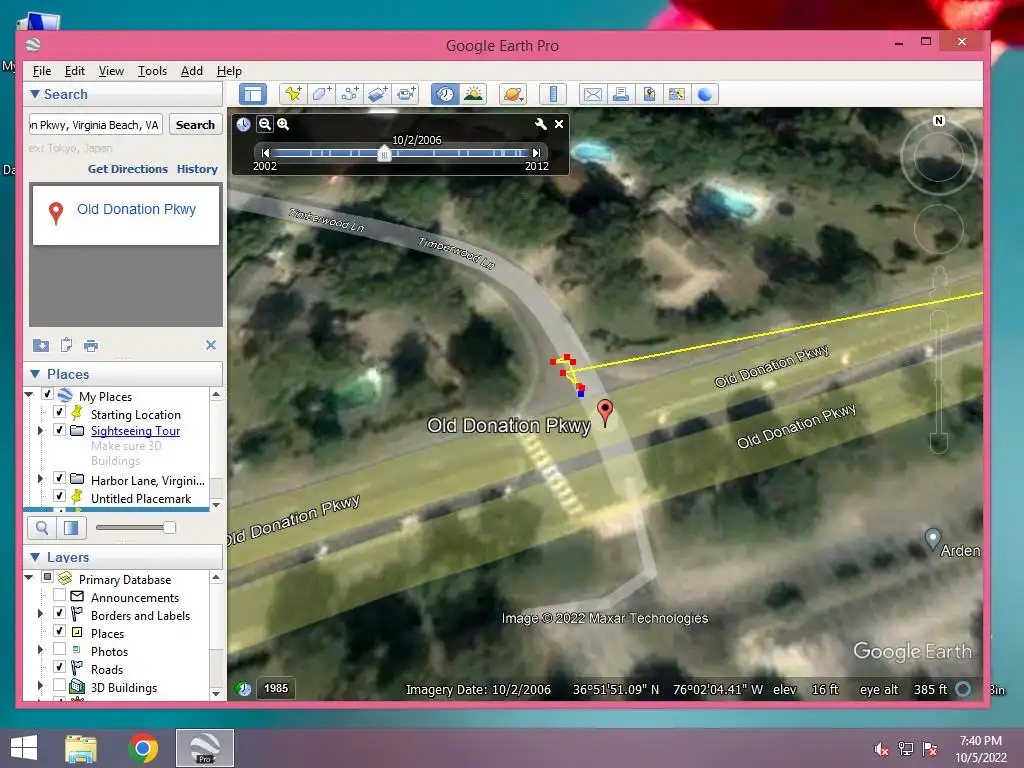Image resolution: width=1024 pixels, height=768 pixels.
Task: Uncheck the Sightseeing Tour checkbox
Action: pos(59,430)
